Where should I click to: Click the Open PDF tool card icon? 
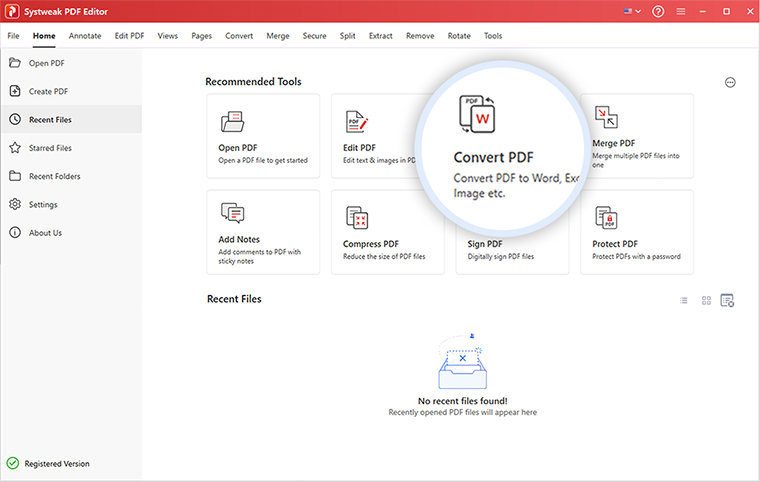click(x=233, y=122)
